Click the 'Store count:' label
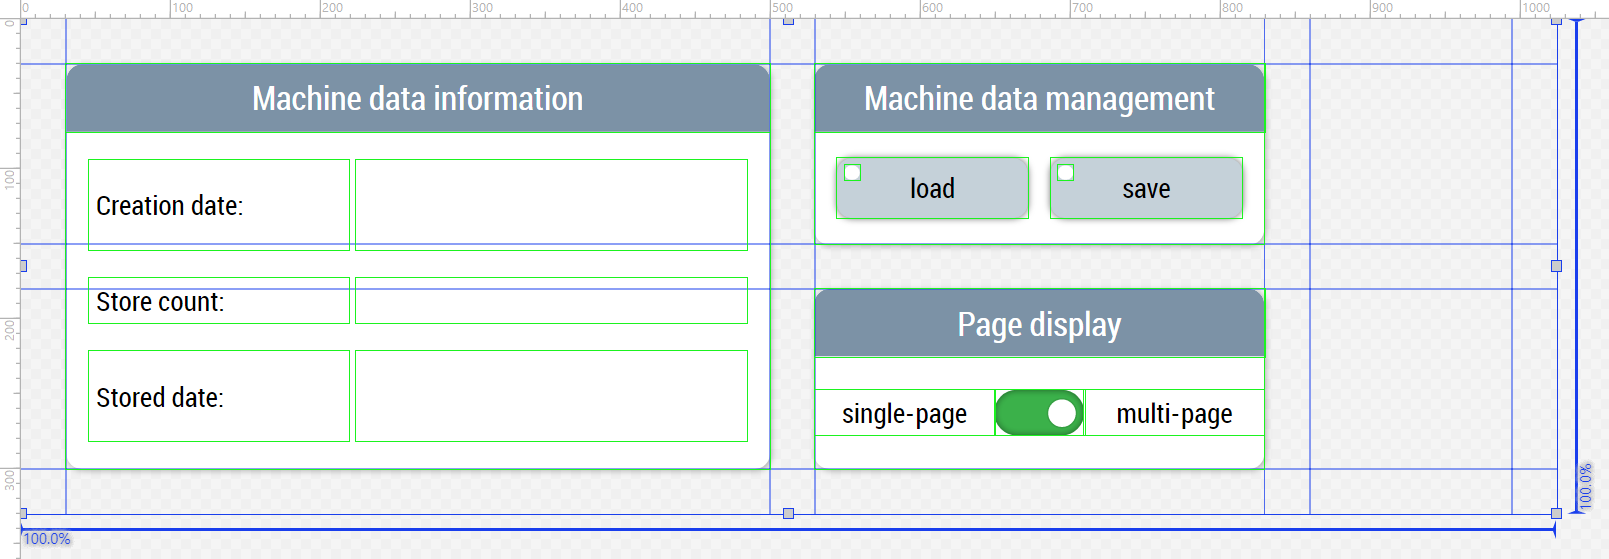Viewport: 1609px width, 559px height. (x=160, y=302)
